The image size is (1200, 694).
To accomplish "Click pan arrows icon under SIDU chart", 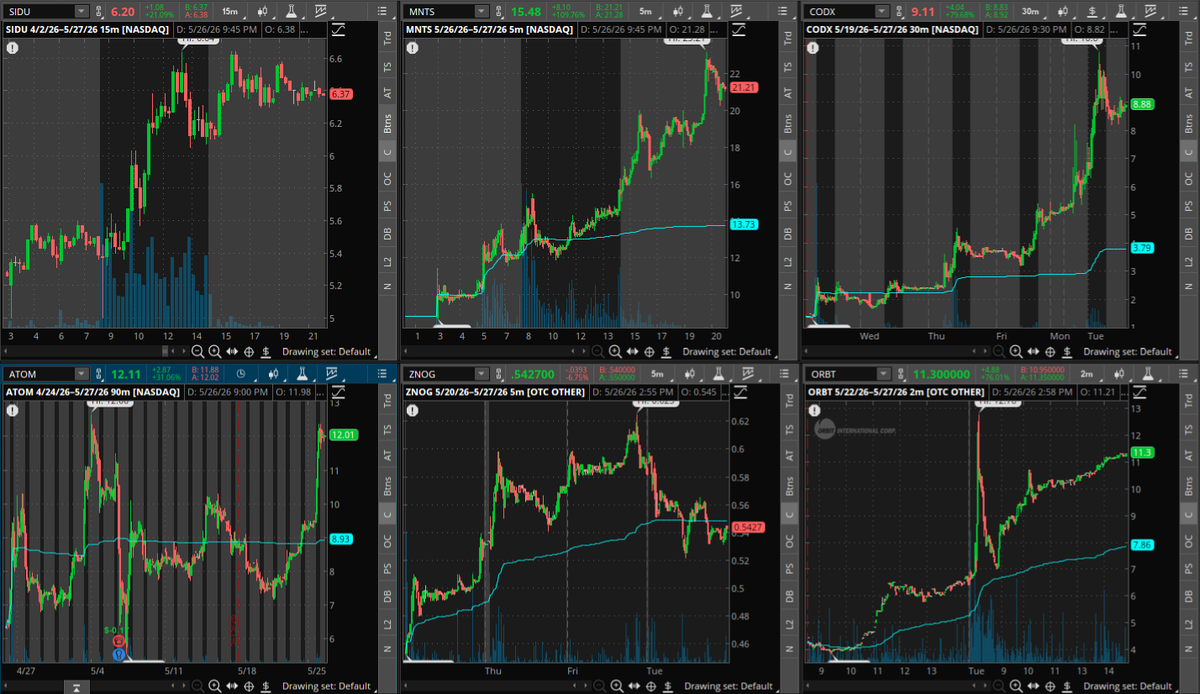I will 232,352.
